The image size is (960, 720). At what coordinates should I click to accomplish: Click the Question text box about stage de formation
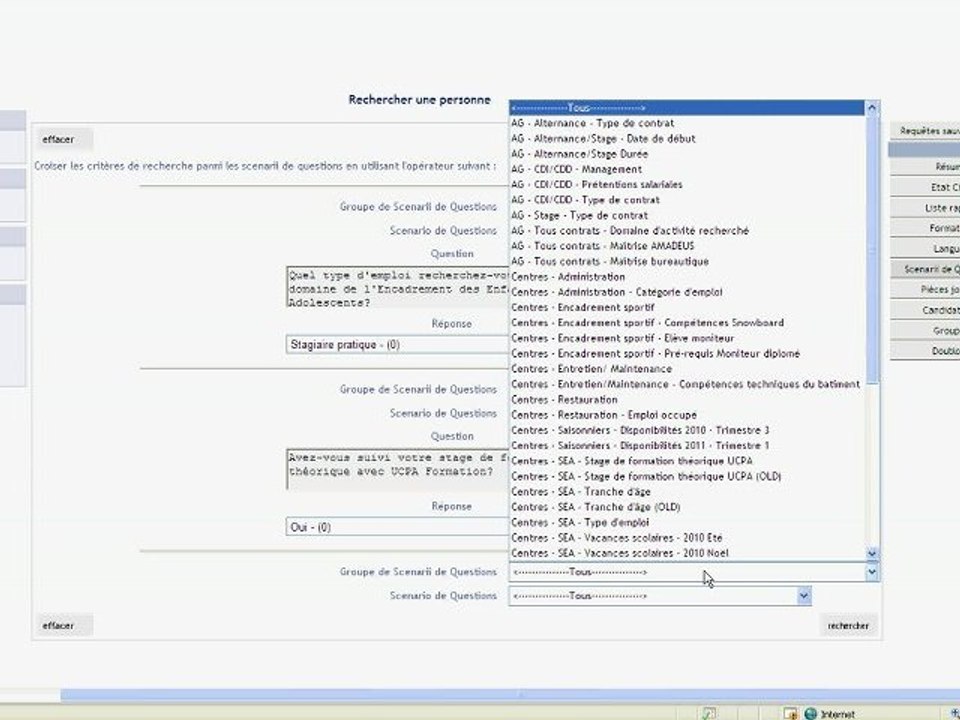pos(398,470)
